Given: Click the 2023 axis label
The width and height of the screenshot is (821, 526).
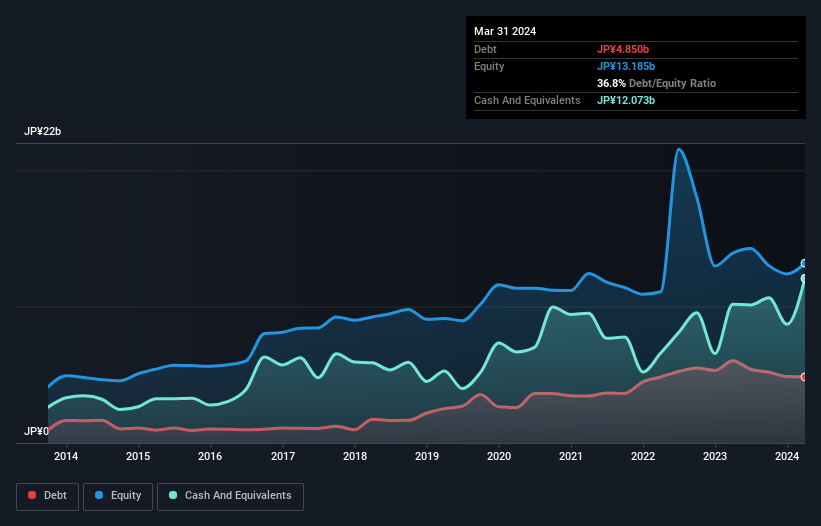Looking at the screenshot, I should pyautogui.click(x=715, y=456).
